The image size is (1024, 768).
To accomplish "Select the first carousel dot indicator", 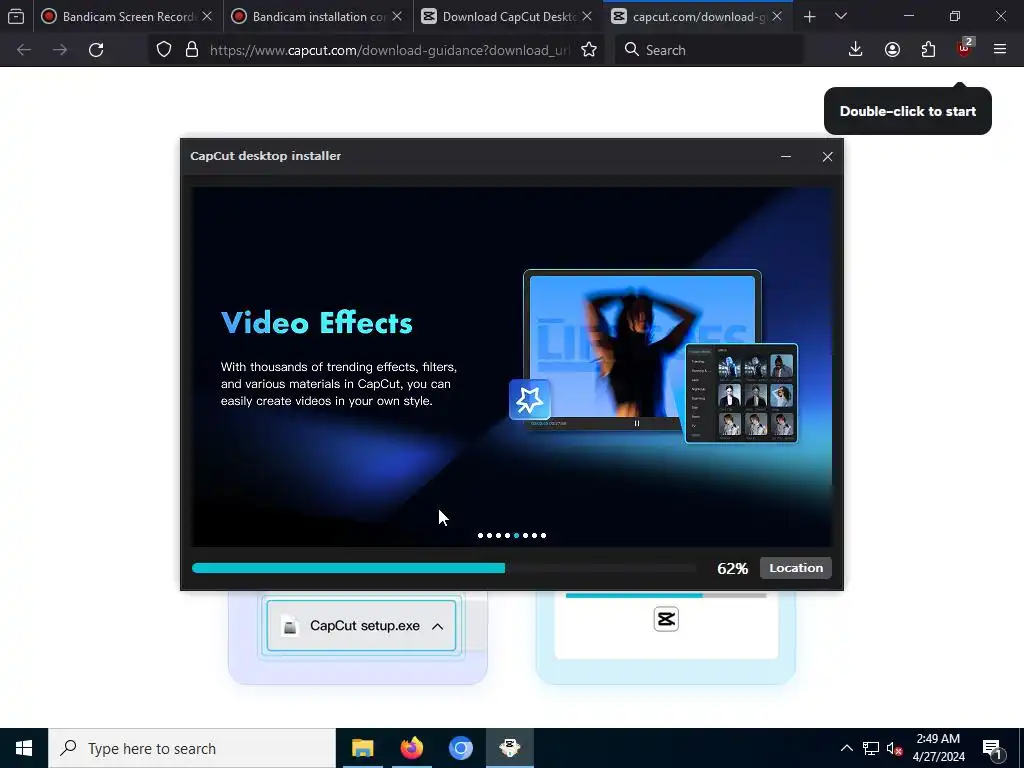I will click(x=481, y=536).
